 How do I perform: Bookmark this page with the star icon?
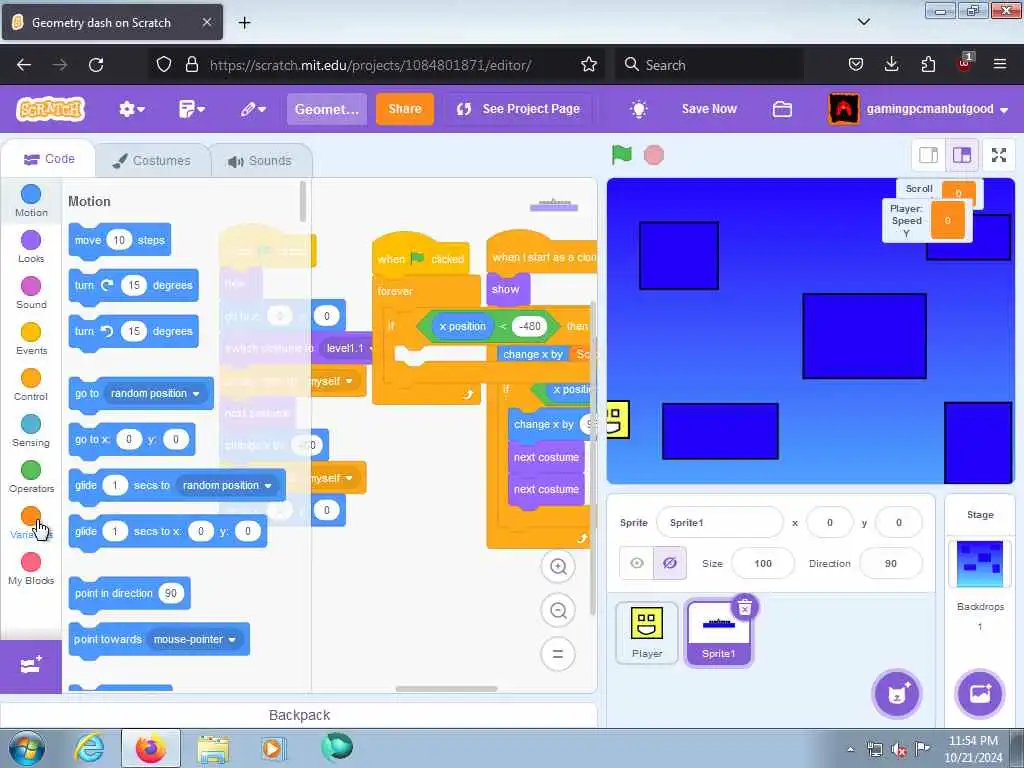point(588,64)
